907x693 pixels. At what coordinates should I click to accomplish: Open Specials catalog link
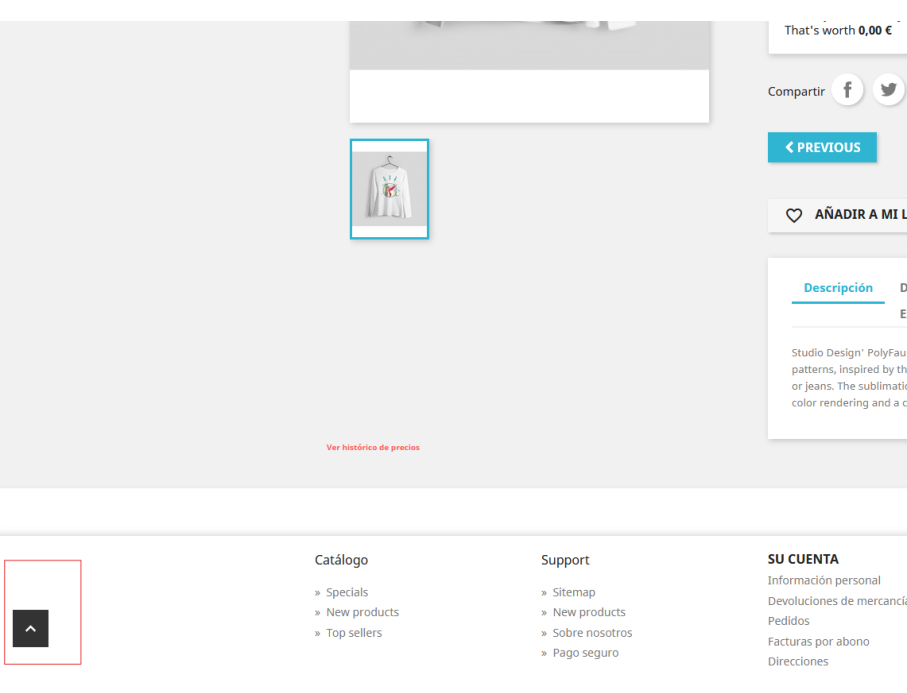346,592
